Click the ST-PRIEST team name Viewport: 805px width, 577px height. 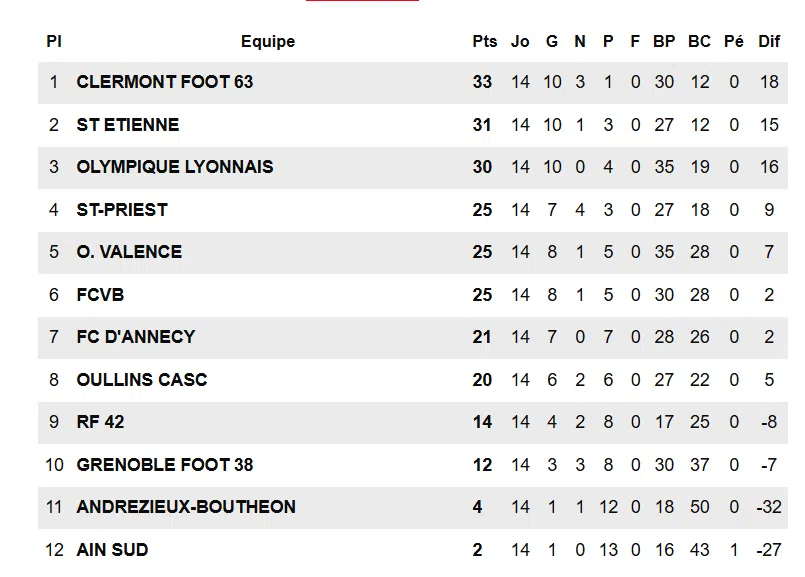click(122, 210)
